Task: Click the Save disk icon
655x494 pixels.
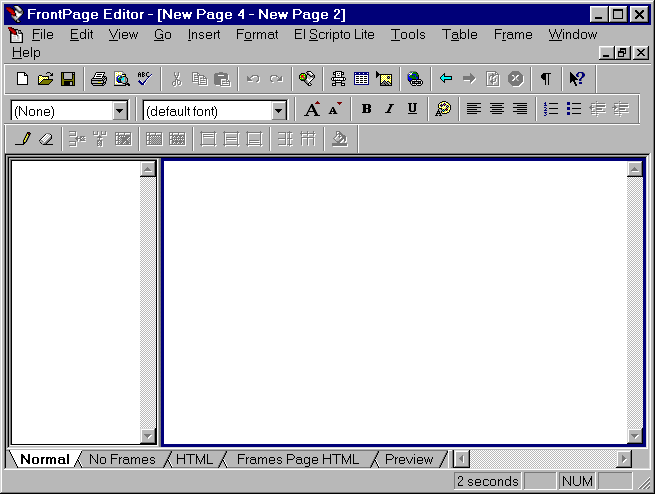Action: click(68, 79)
